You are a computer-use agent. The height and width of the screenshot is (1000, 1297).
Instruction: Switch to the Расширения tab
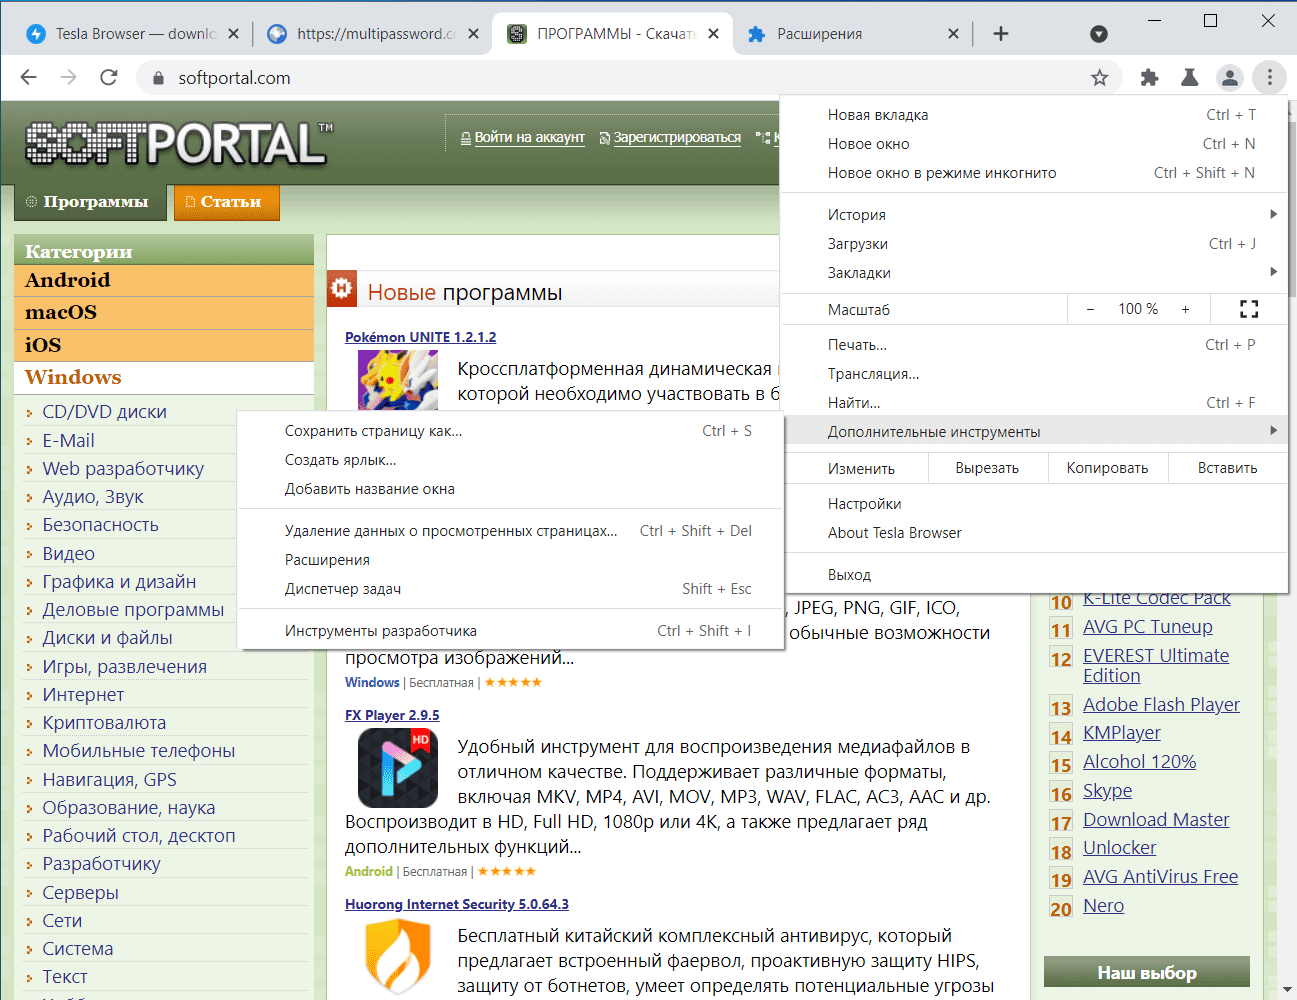pos(852,34)
